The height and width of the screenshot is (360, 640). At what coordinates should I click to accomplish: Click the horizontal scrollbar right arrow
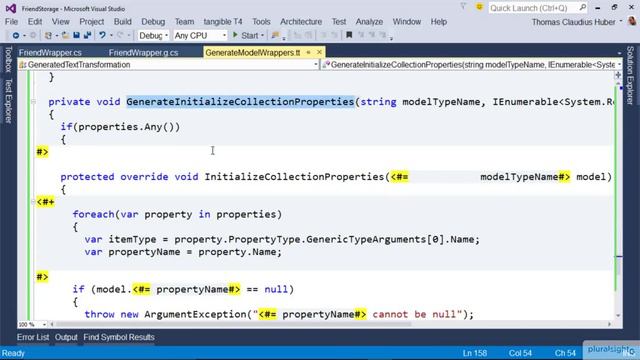[x=609, y=324]
